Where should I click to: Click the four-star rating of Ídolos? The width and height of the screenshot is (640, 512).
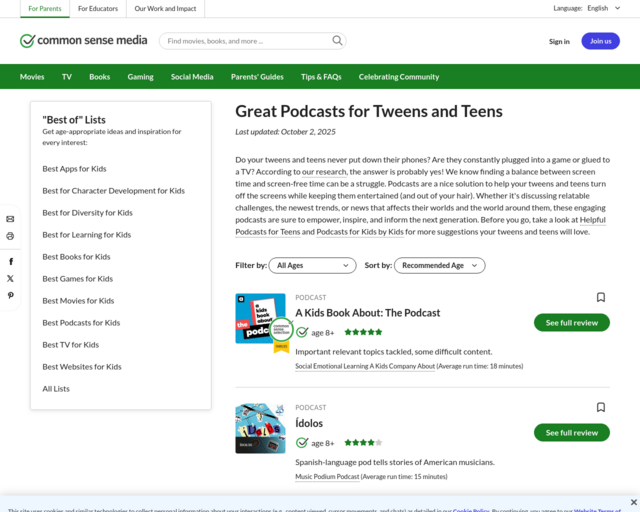363,443
